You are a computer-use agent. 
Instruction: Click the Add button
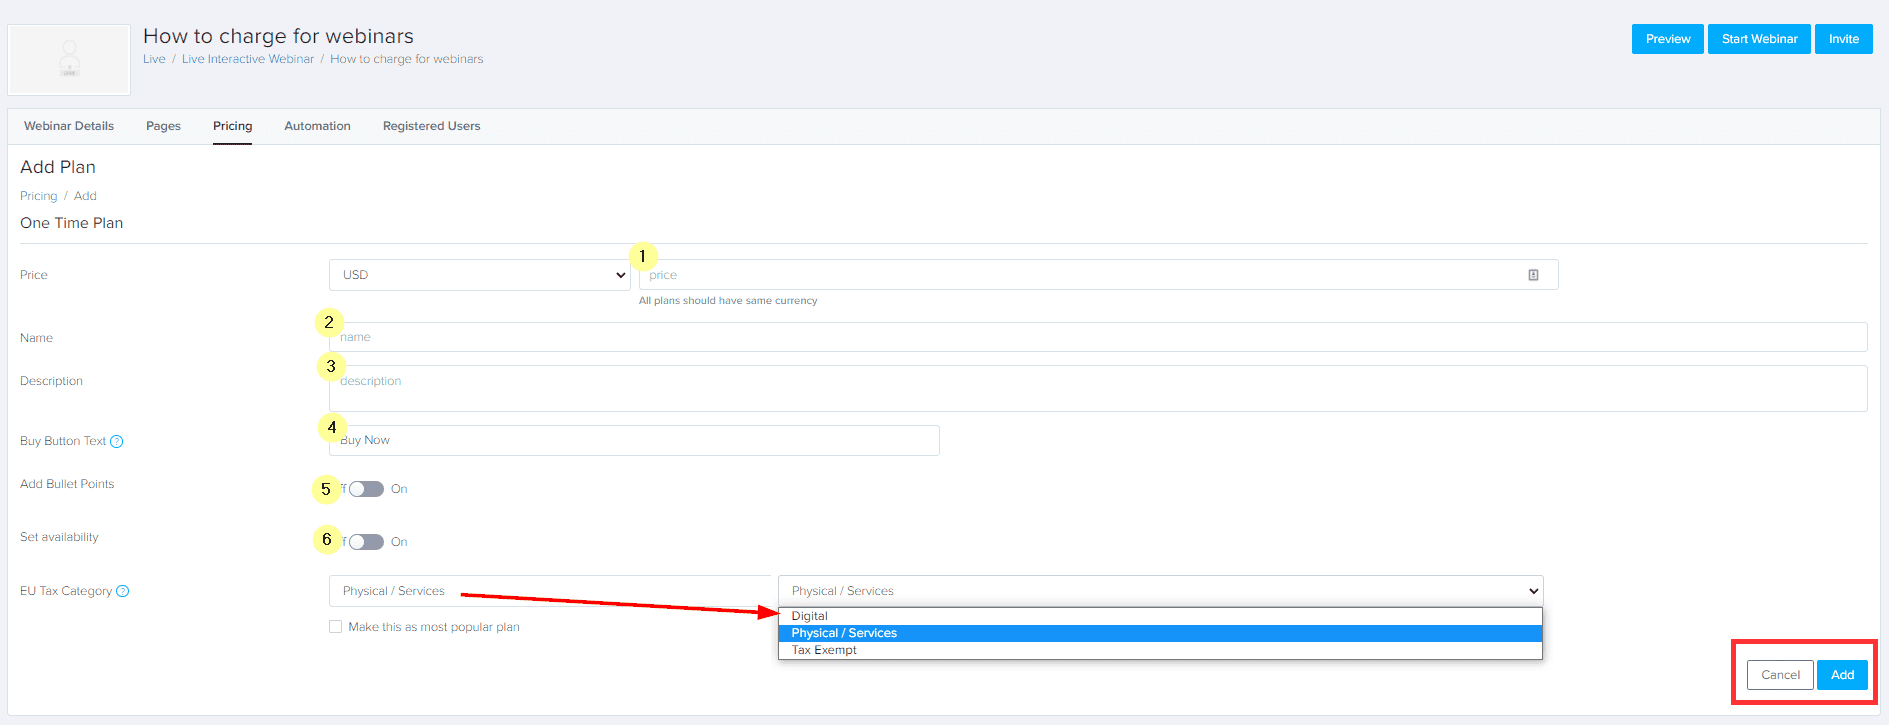[1842, 675]
